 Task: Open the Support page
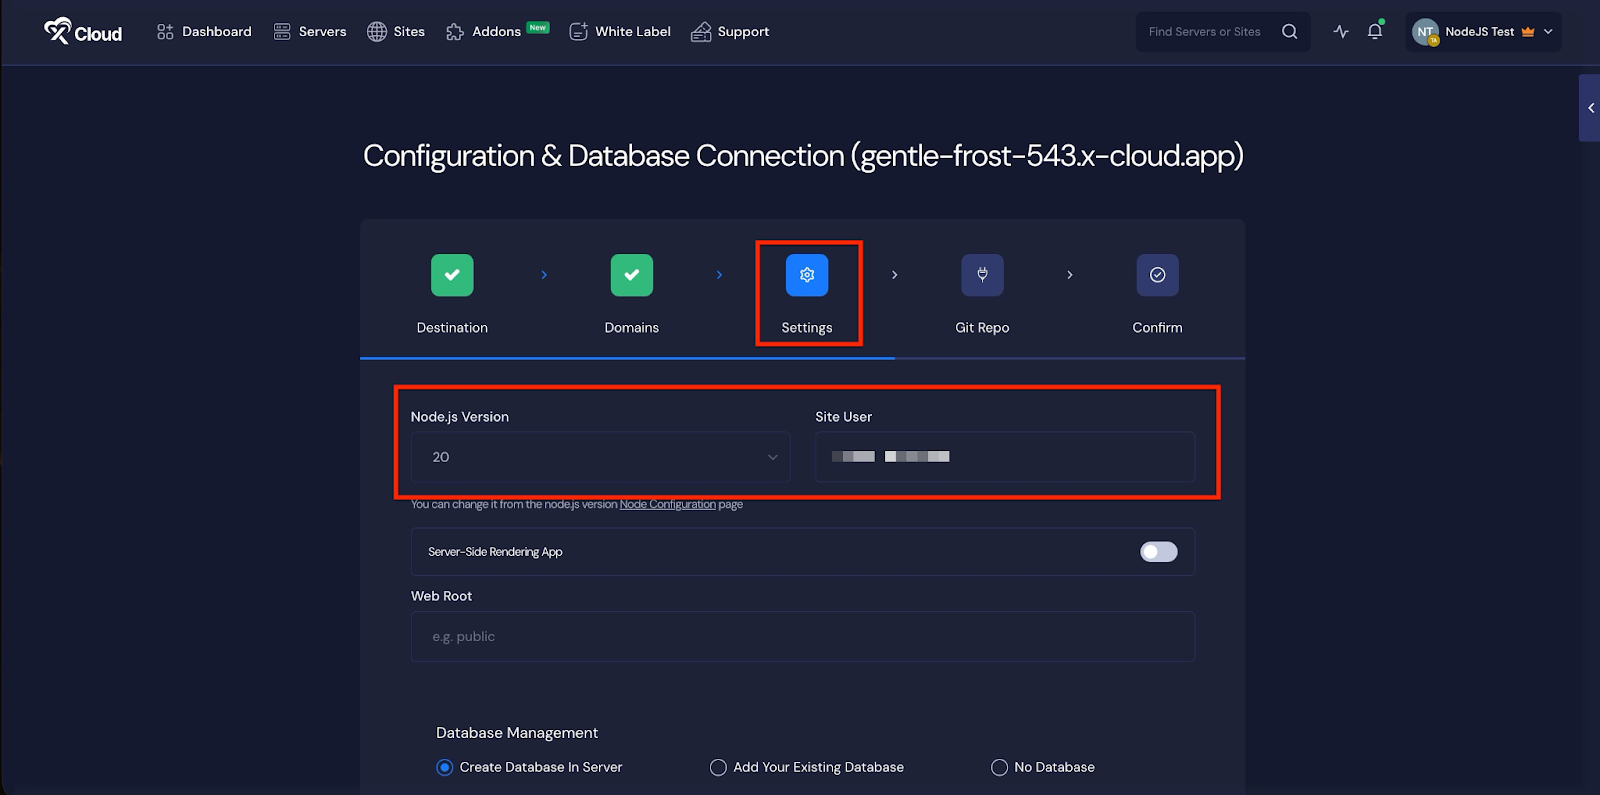pos(730,32)
